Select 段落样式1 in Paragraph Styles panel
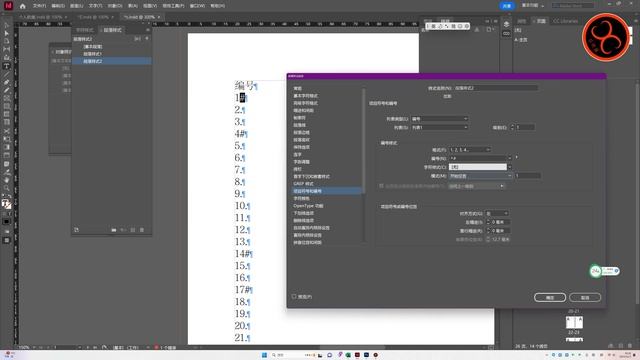640x360 pixels. (92, 54)
